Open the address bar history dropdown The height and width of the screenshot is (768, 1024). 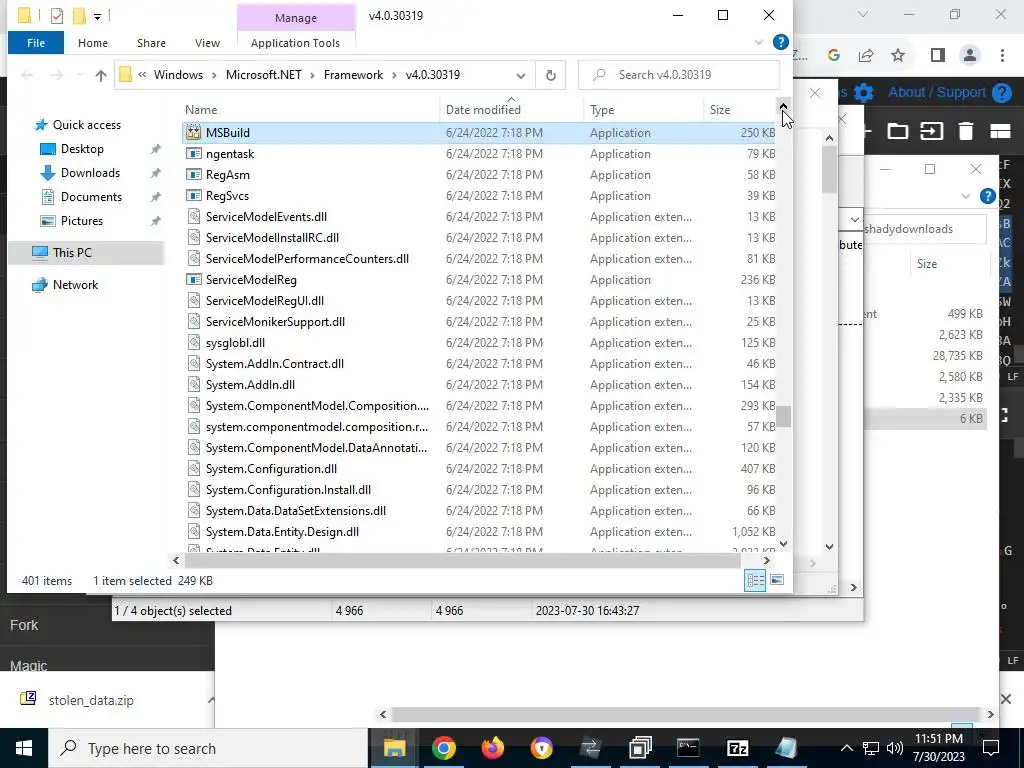[x=520, y=75]
